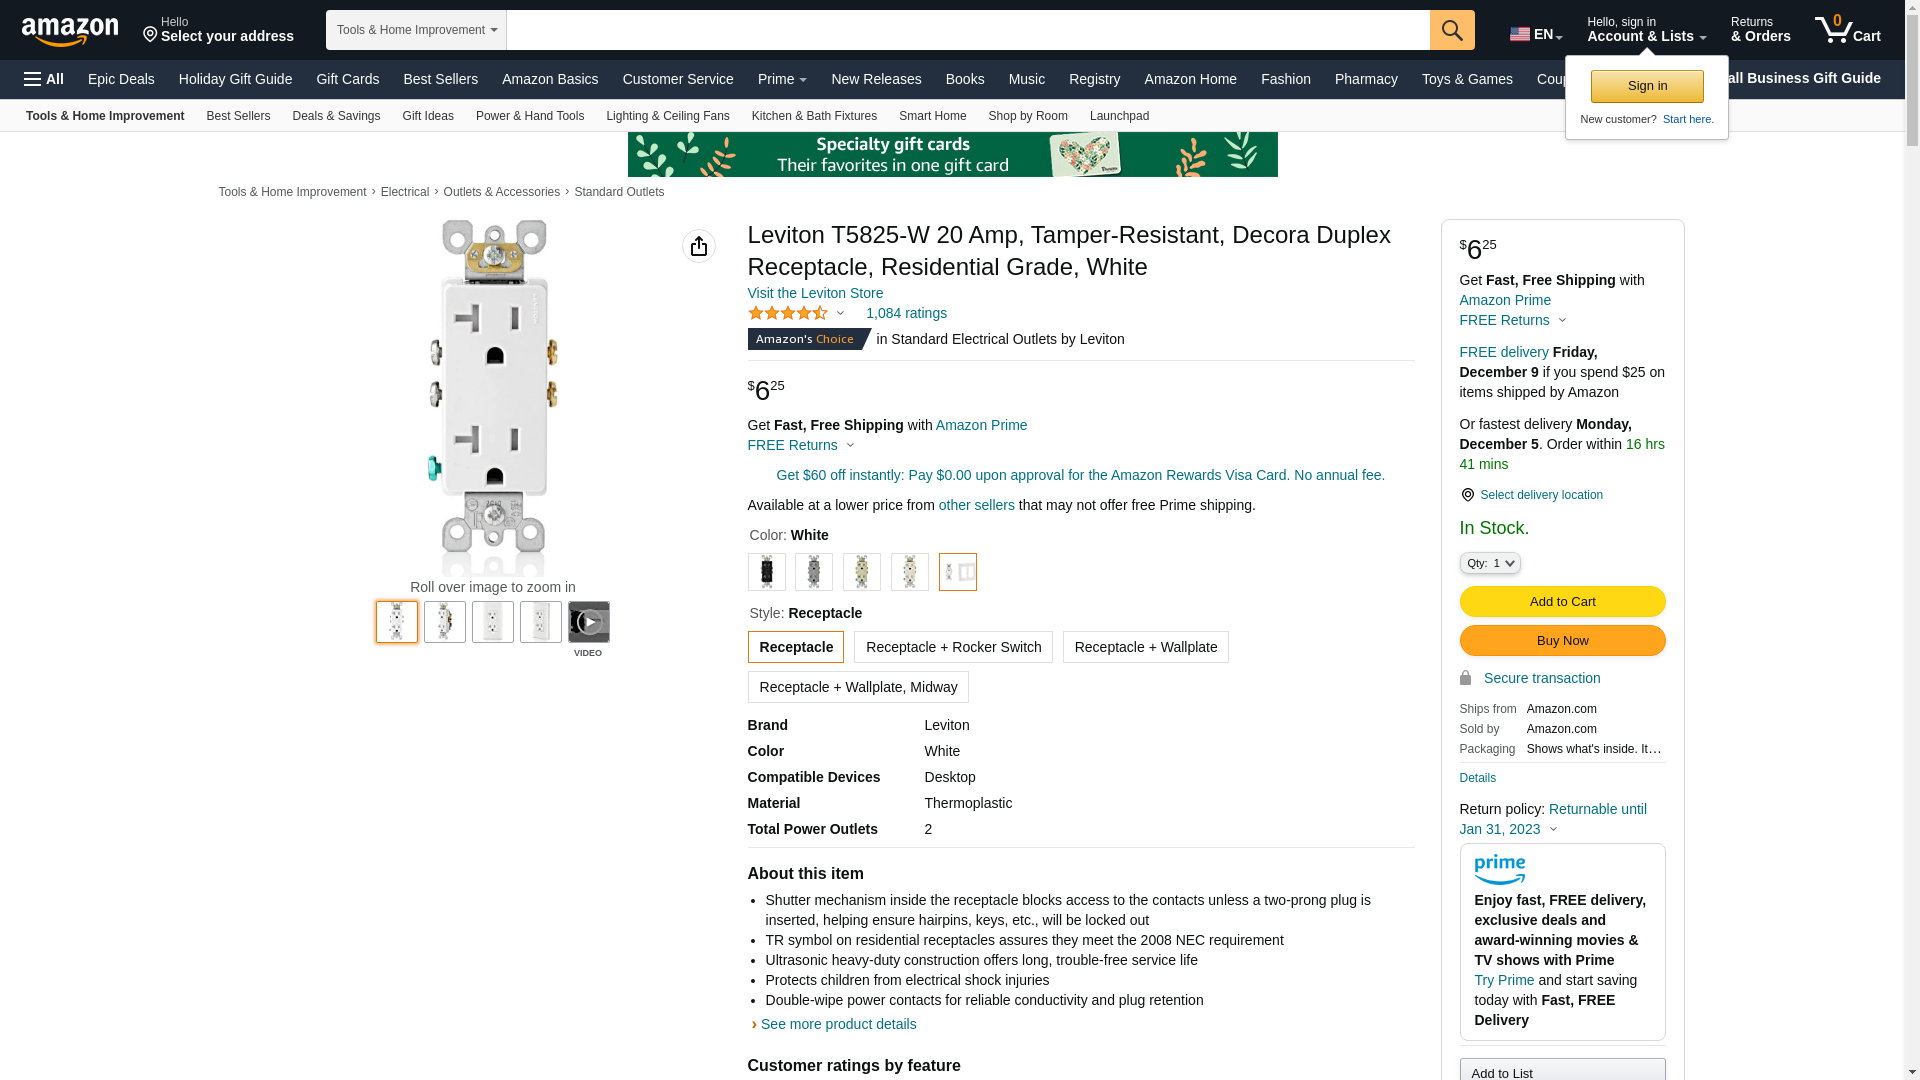Click the star rating icons

pyautogui.click(x=788, y=314)
